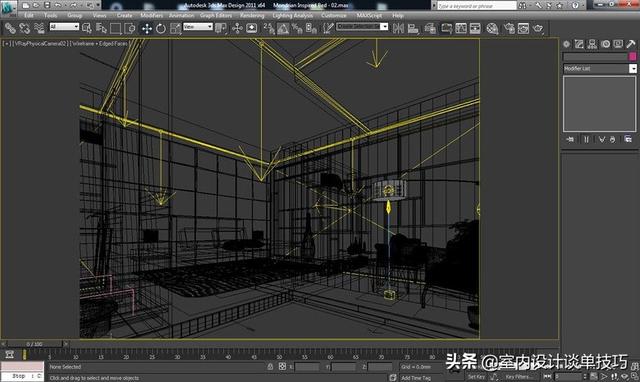The height and width of the screenshot is (382, 640).
Task: Click the Render Production teapot icon
Action: point(538,28)
